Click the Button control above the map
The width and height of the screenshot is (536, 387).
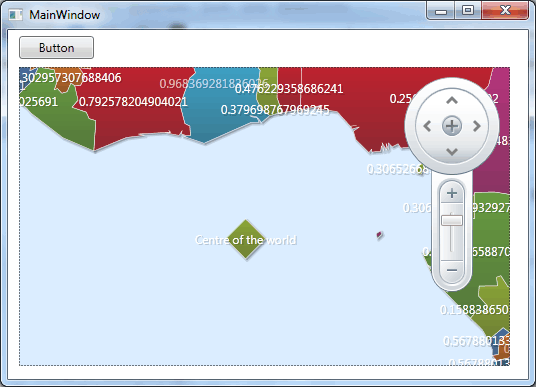pos(56,48)
